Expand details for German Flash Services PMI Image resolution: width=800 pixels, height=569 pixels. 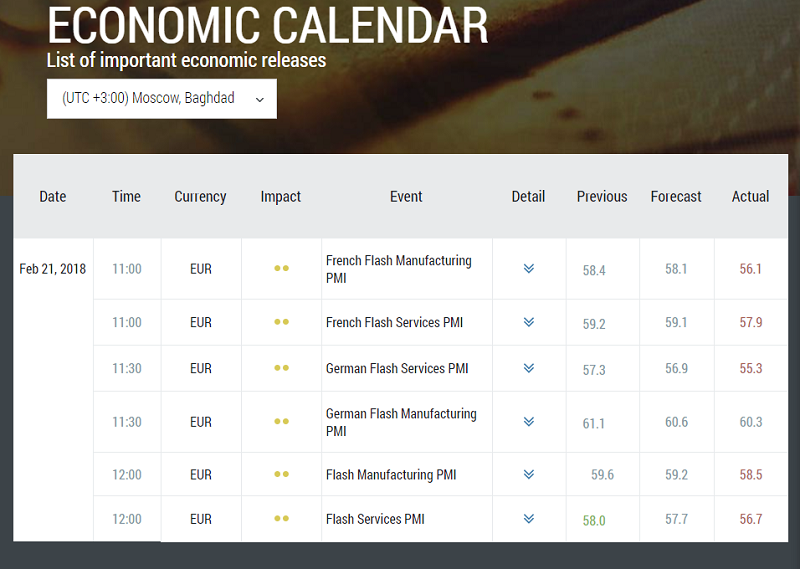pos(529,368)
